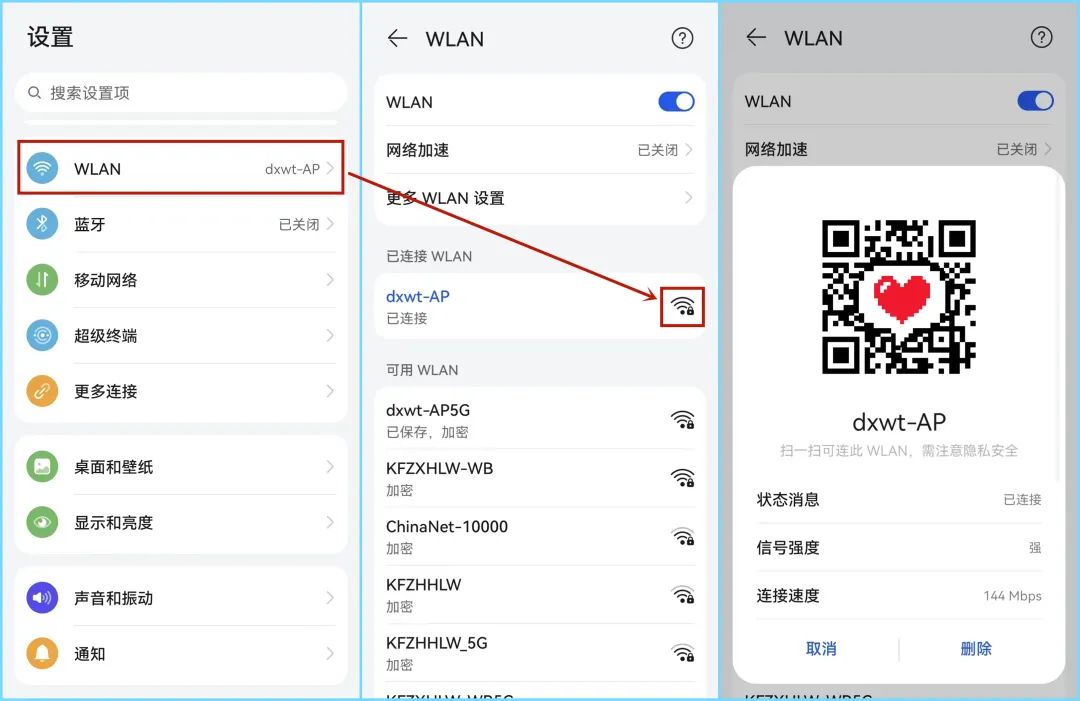Screen dimensions: 1080x701
Task: Disable WLAN toggle on the details screen
Action: pos(1035,100)
